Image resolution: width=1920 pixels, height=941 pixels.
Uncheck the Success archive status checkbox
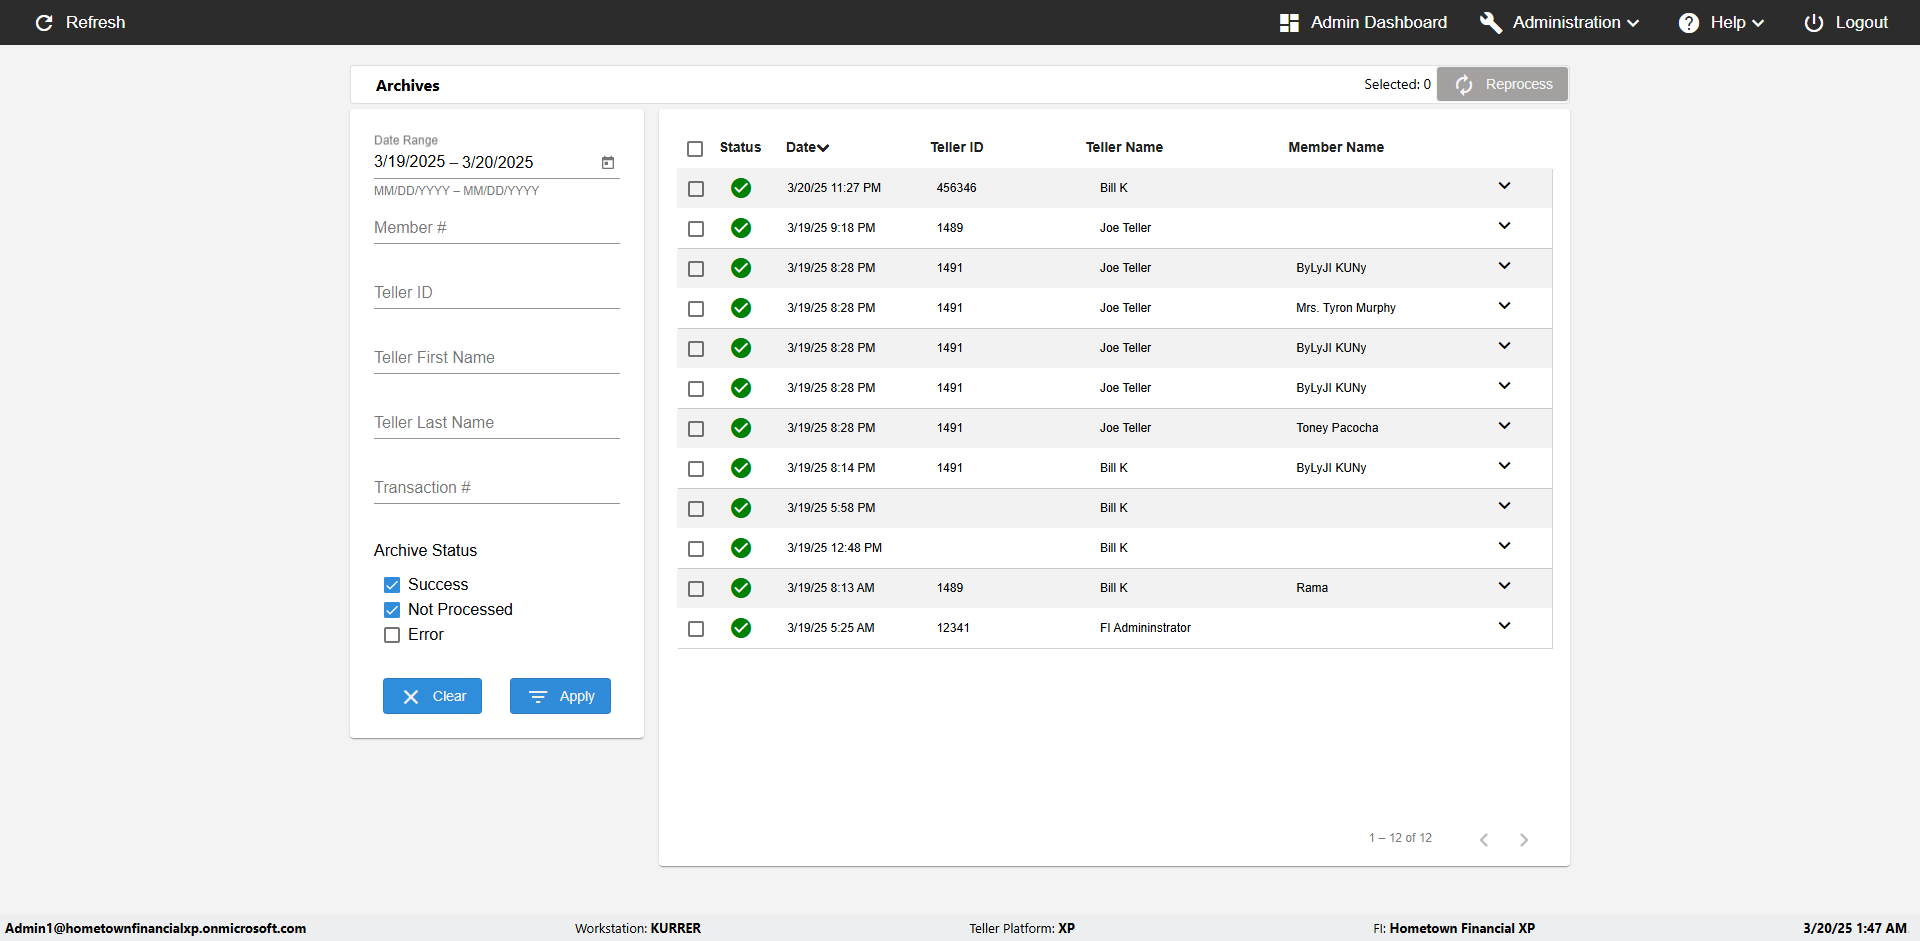[x=392, y=585]
